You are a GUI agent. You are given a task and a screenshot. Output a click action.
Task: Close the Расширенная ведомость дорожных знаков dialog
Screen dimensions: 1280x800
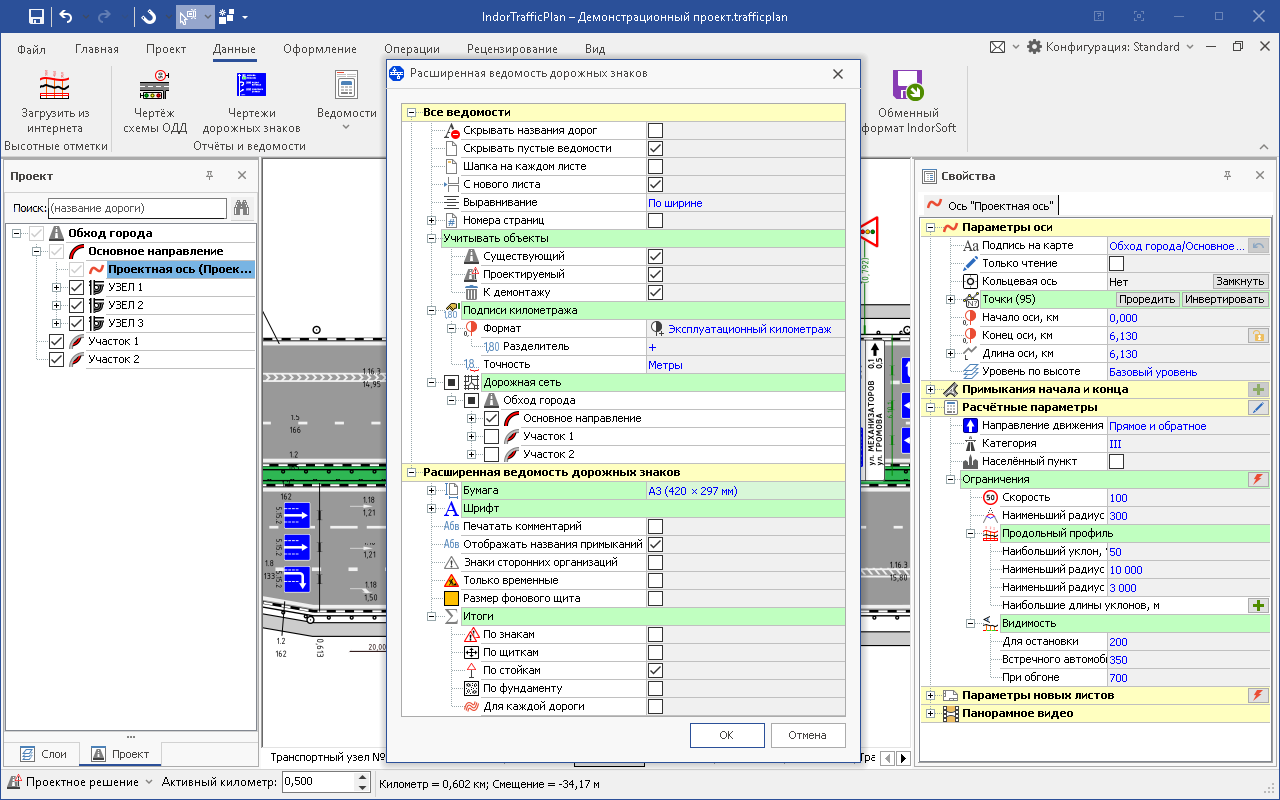pos(837,74)
